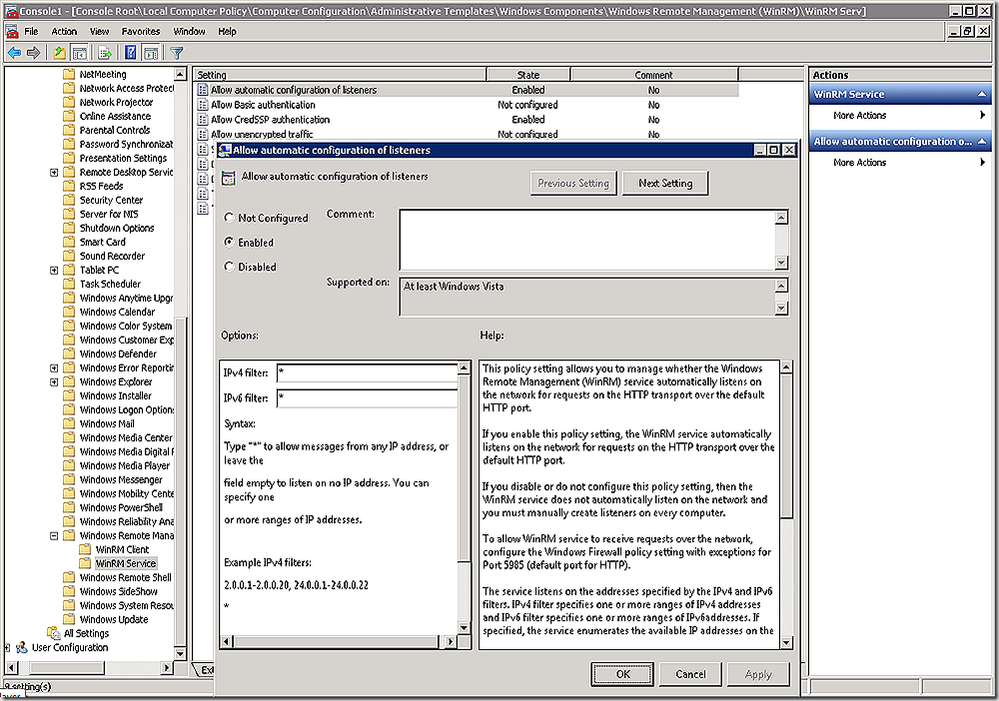Screen dimensions: 999x701
Task: Open the File menu
Action: (x=31, y=31)
